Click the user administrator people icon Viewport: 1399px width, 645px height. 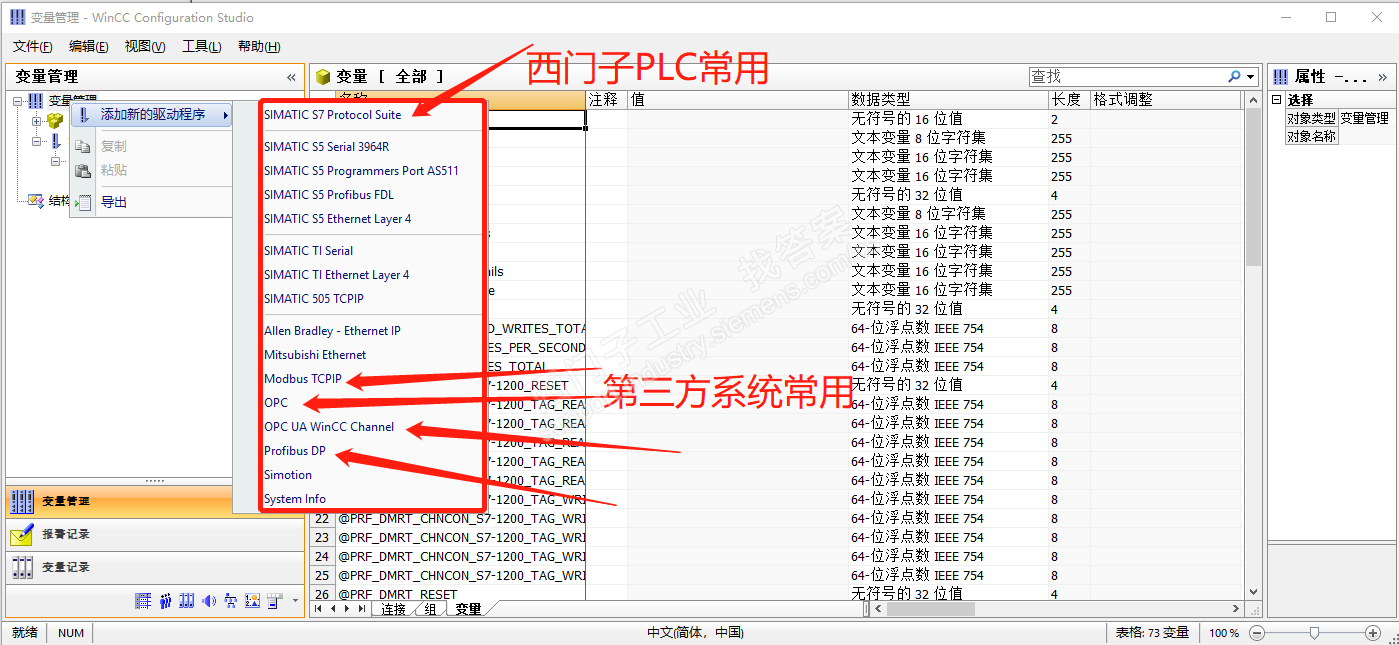tap(165, 601)
